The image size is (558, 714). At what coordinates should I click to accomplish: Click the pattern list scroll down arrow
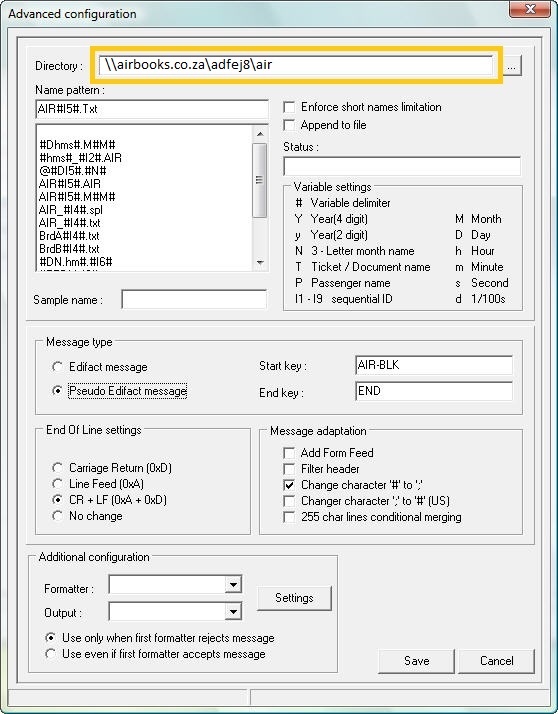pyautogui.click(x=260, y=262)
